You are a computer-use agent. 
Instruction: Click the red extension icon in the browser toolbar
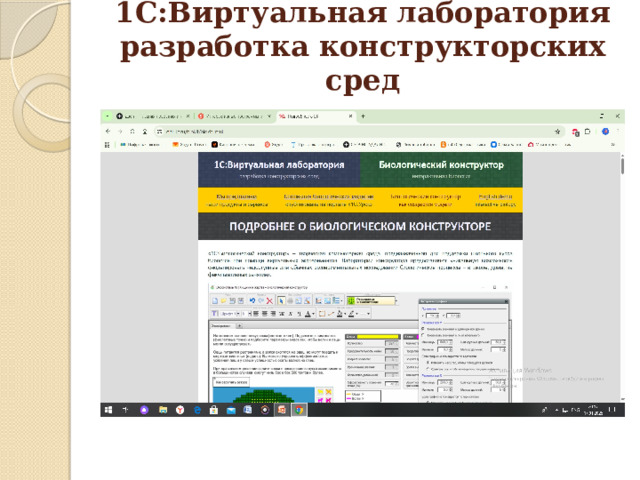click(x=576, y=132)
